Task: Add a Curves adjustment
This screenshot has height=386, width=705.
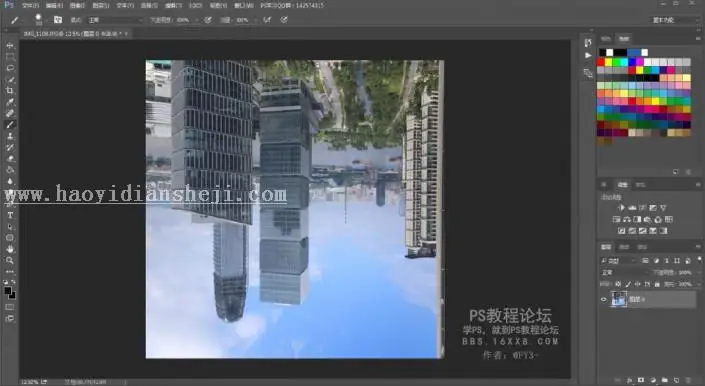Action: pyautogui.click(x=643, y=208)
